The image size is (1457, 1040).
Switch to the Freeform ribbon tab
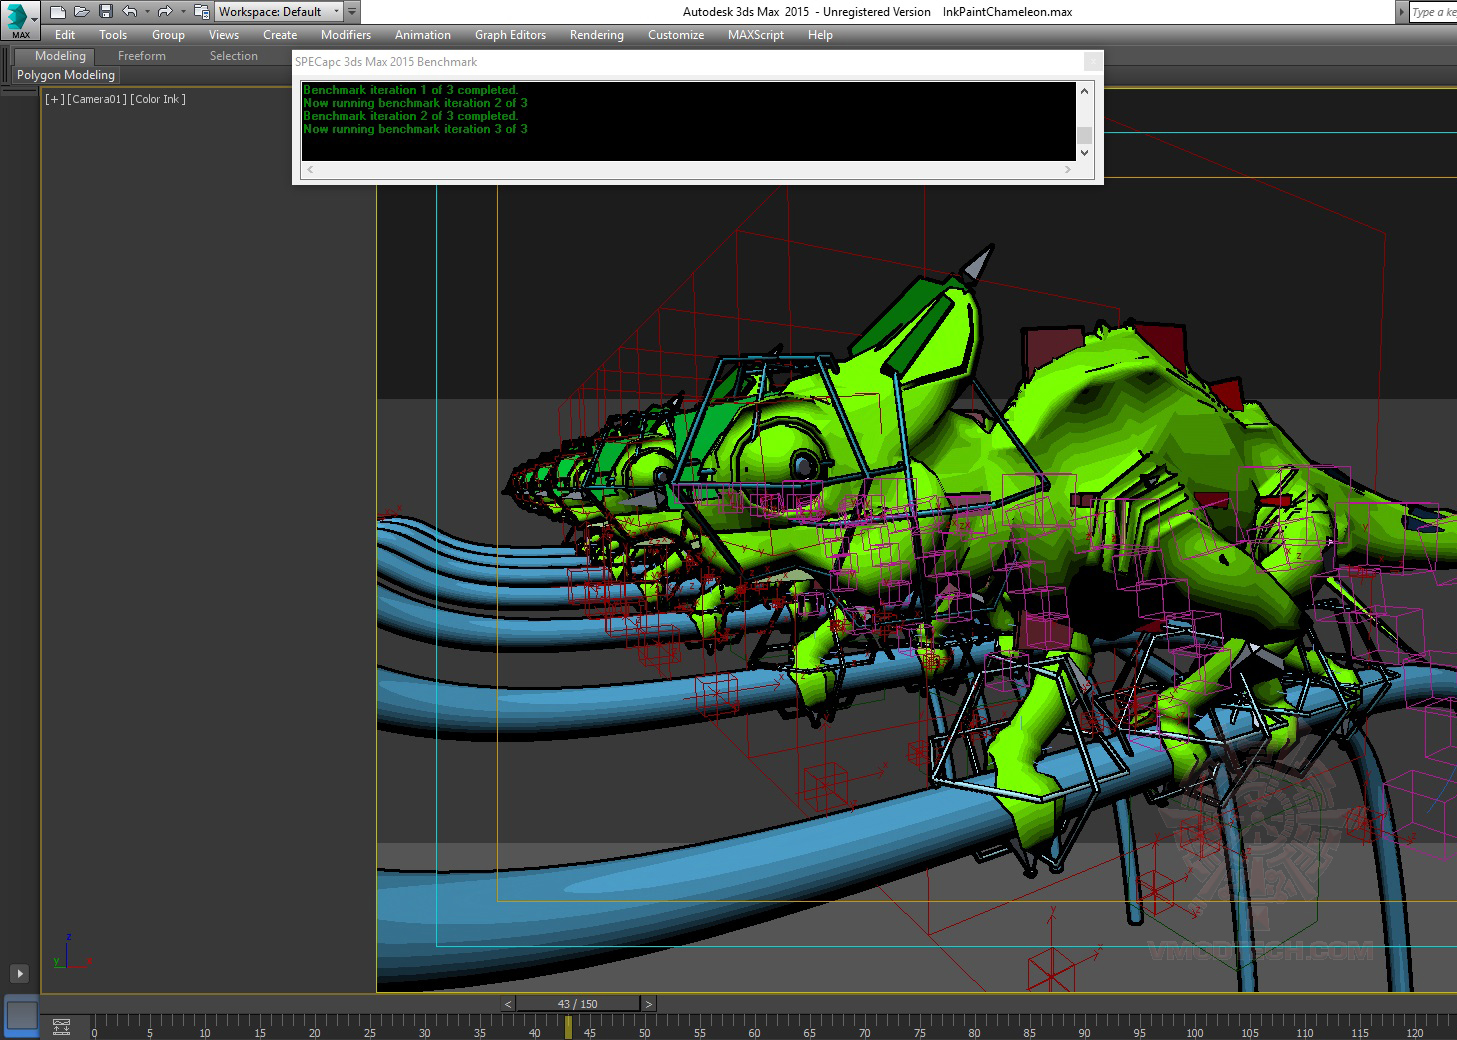[x=141, y=56]
